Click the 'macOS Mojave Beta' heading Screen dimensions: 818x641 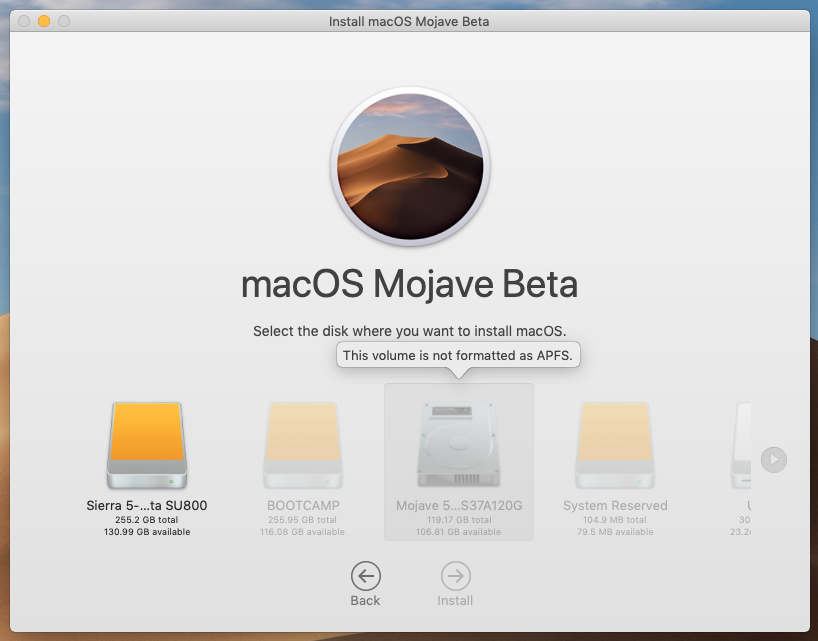pyautogui.click(x=410, y=284)
